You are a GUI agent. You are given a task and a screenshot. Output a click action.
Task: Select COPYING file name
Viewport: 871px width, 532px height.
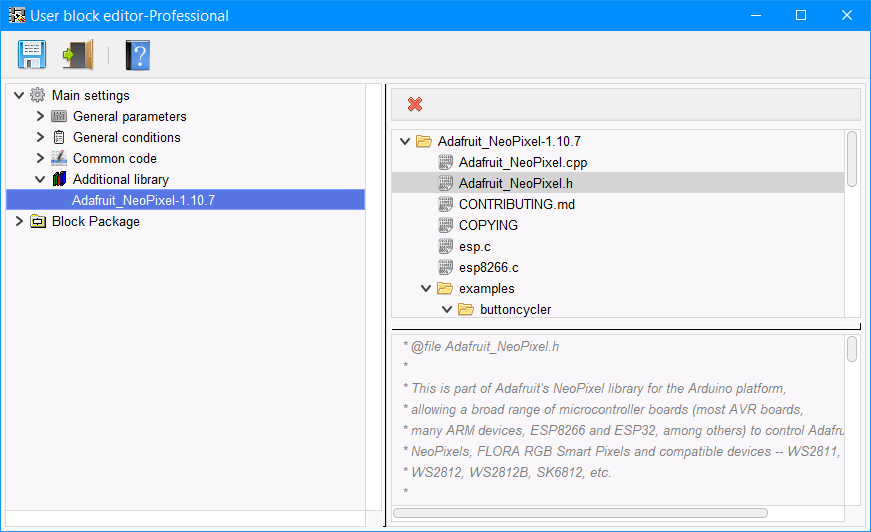[x=488, y=225]
